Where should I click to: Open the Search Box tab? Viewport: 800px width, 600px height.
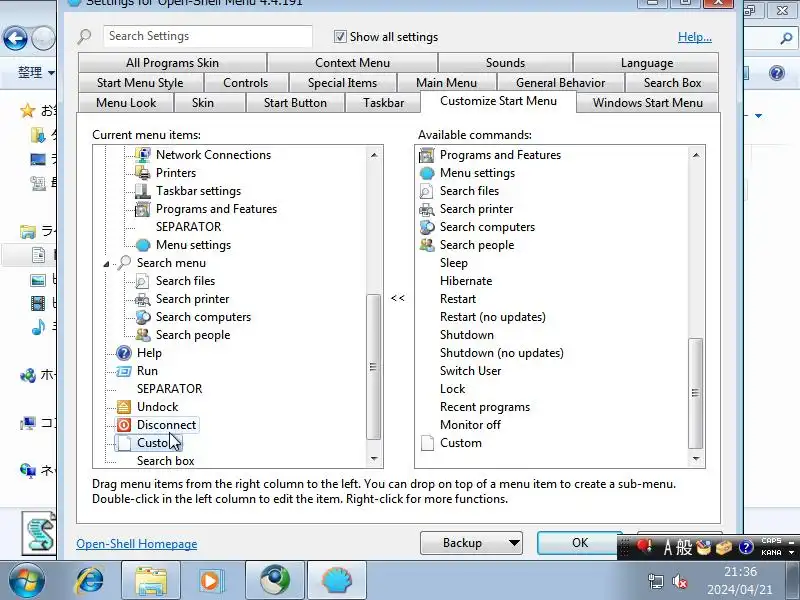point(672,83)
